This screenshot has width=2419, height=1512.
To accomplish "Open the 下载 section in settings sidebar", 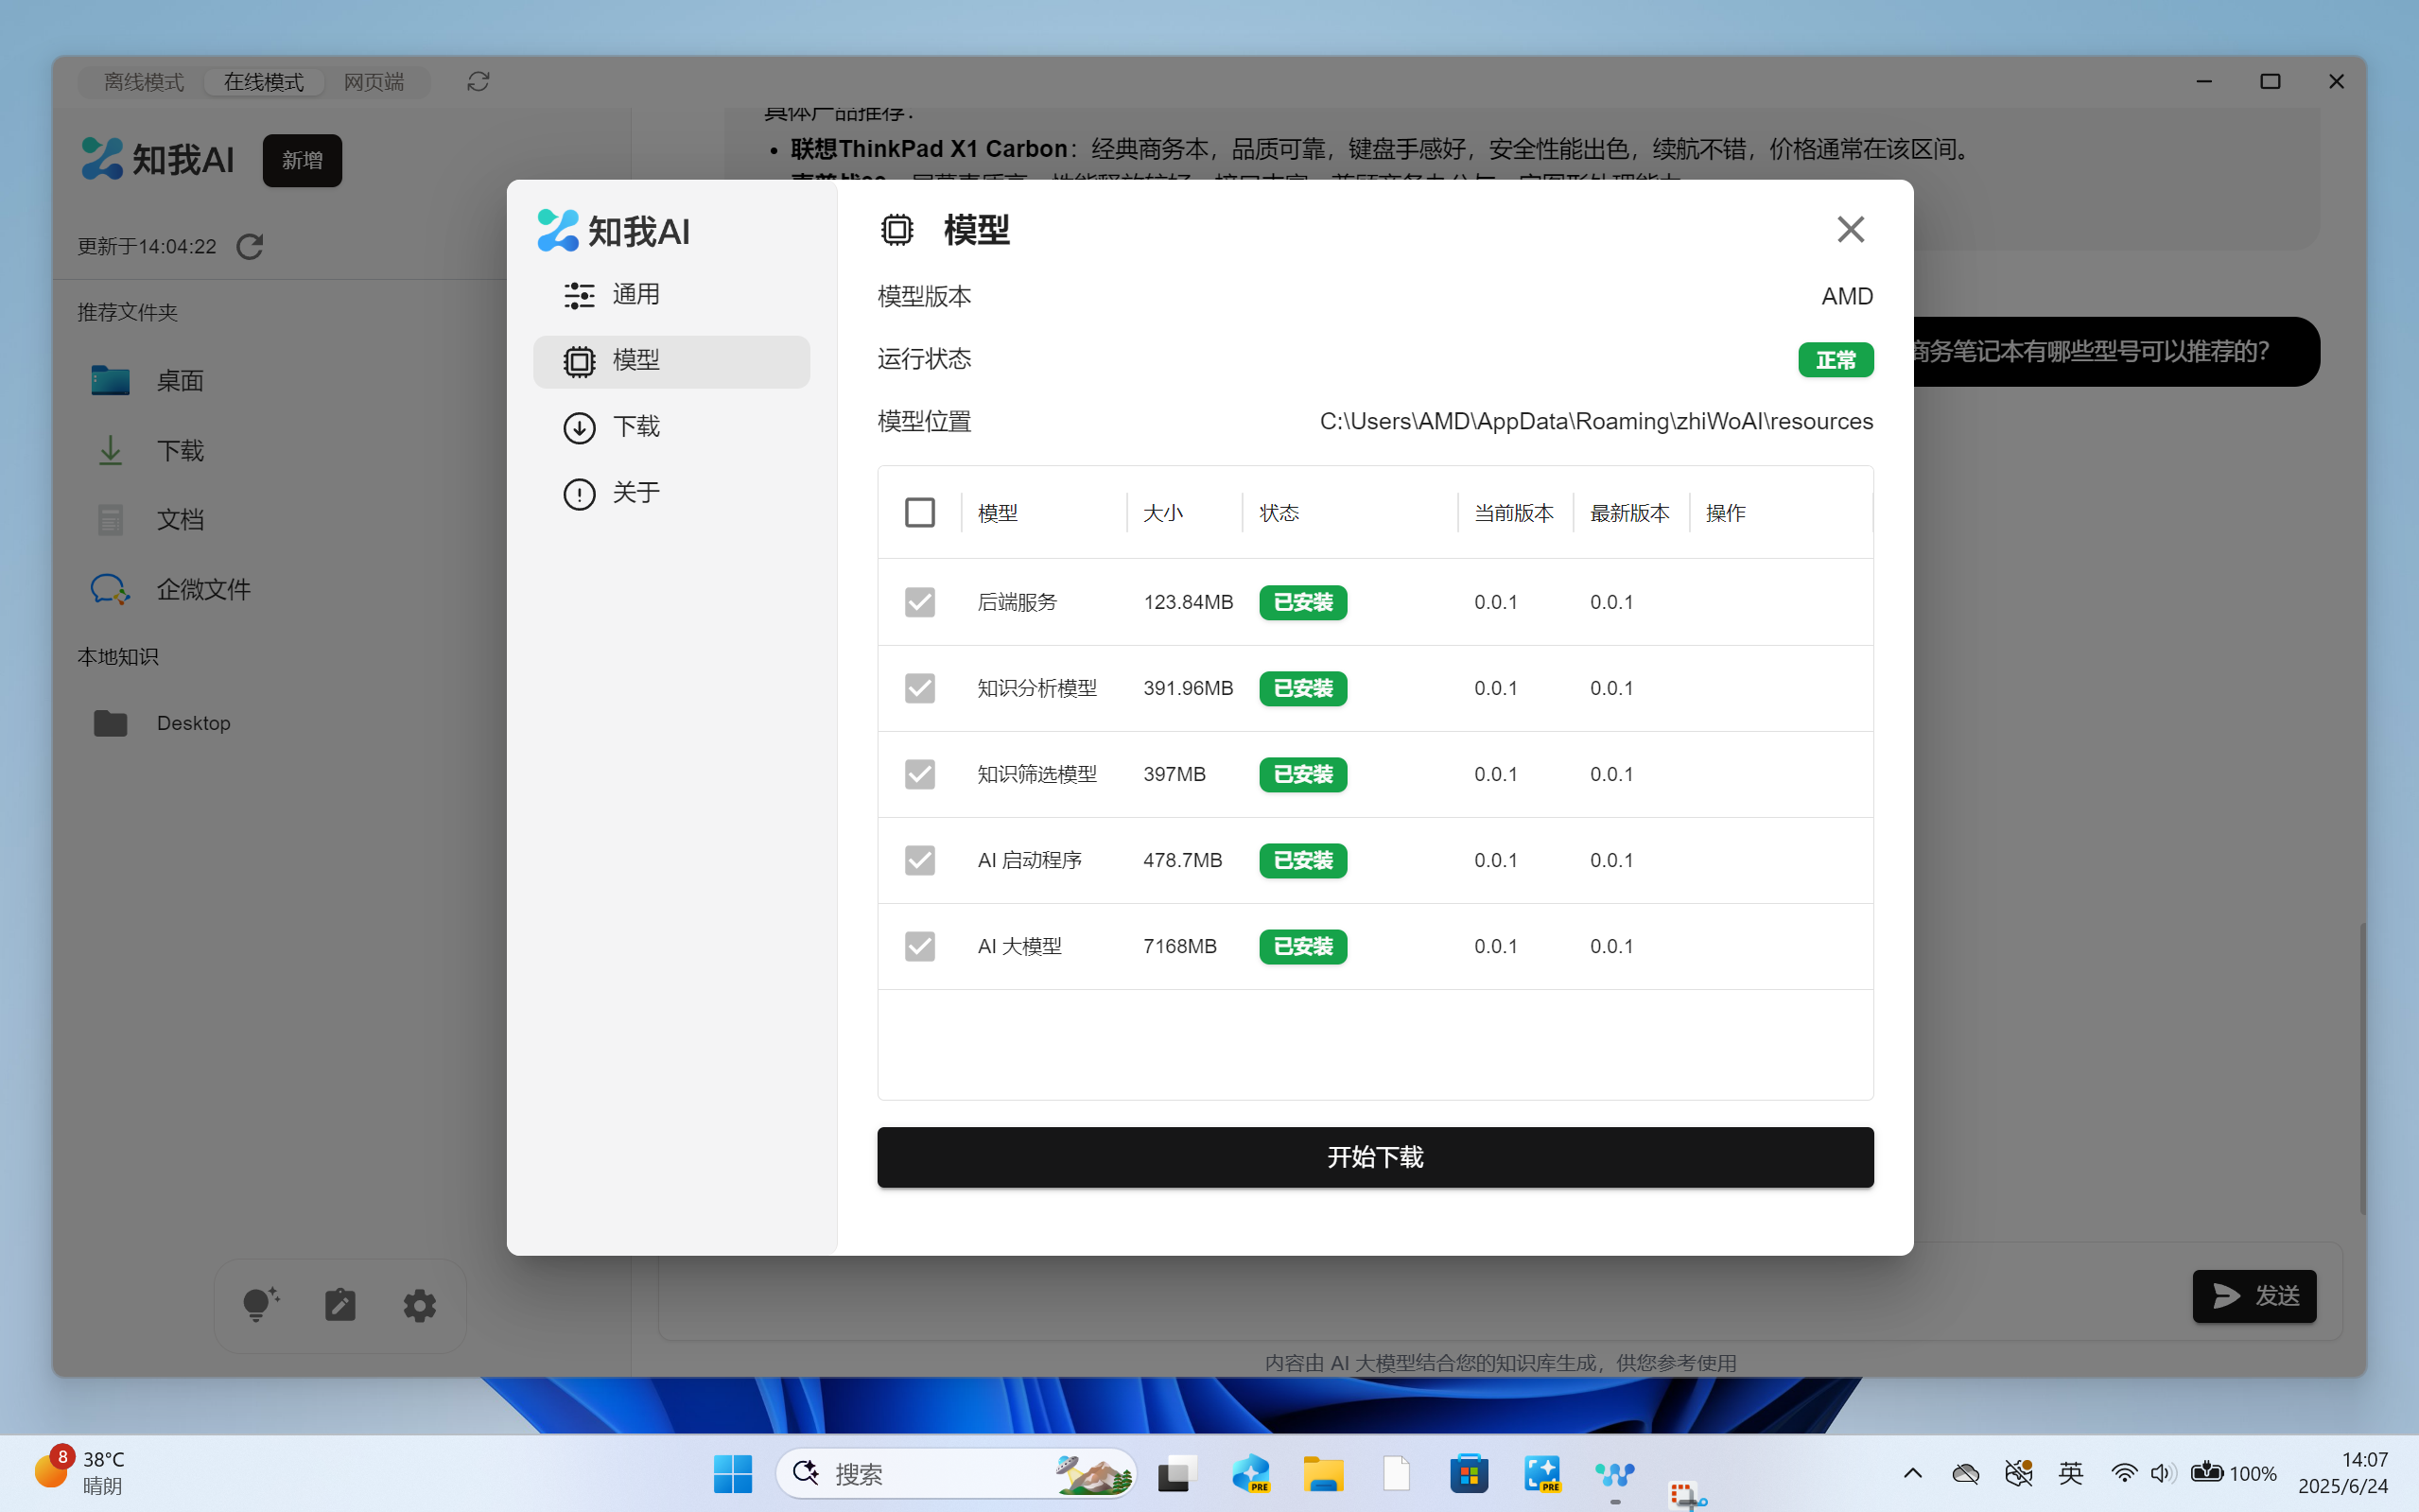I will 671,427.
